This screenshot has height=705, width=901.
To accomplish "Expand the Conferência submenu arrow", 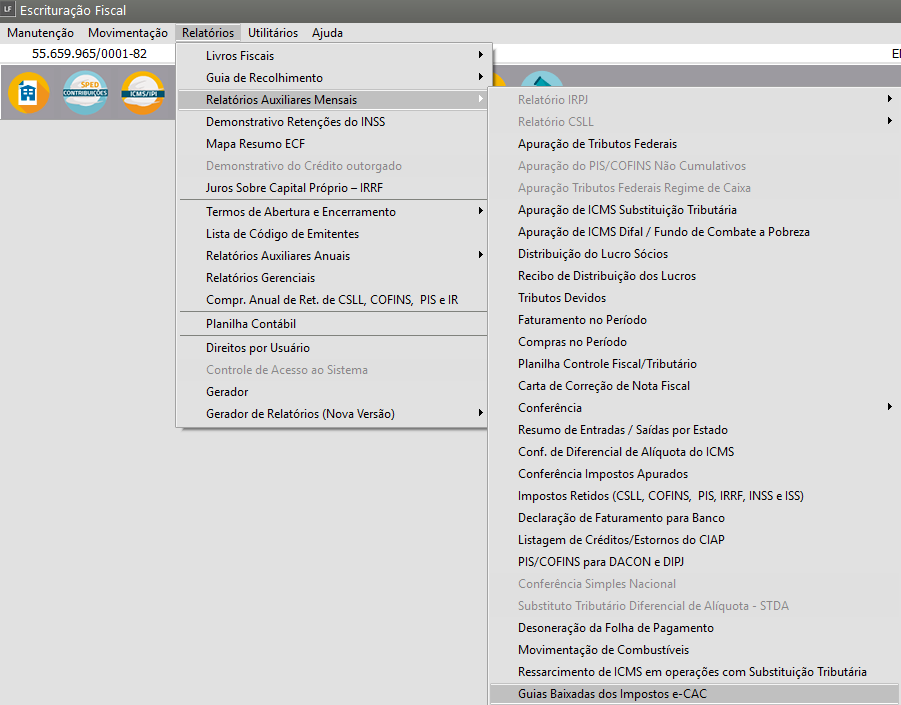I will pyautogui.click(x=888, y=408).
